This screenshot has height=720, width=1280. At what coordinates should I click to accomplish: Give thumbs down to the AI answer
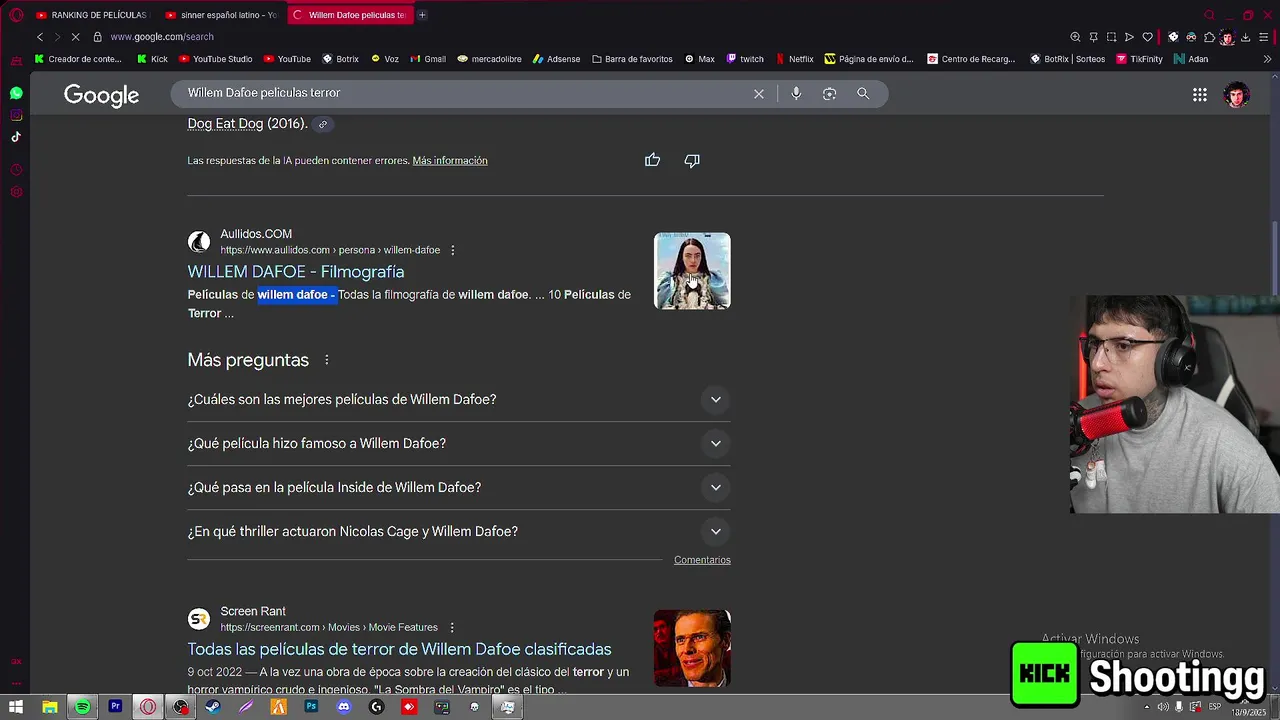tap(692, 160)
